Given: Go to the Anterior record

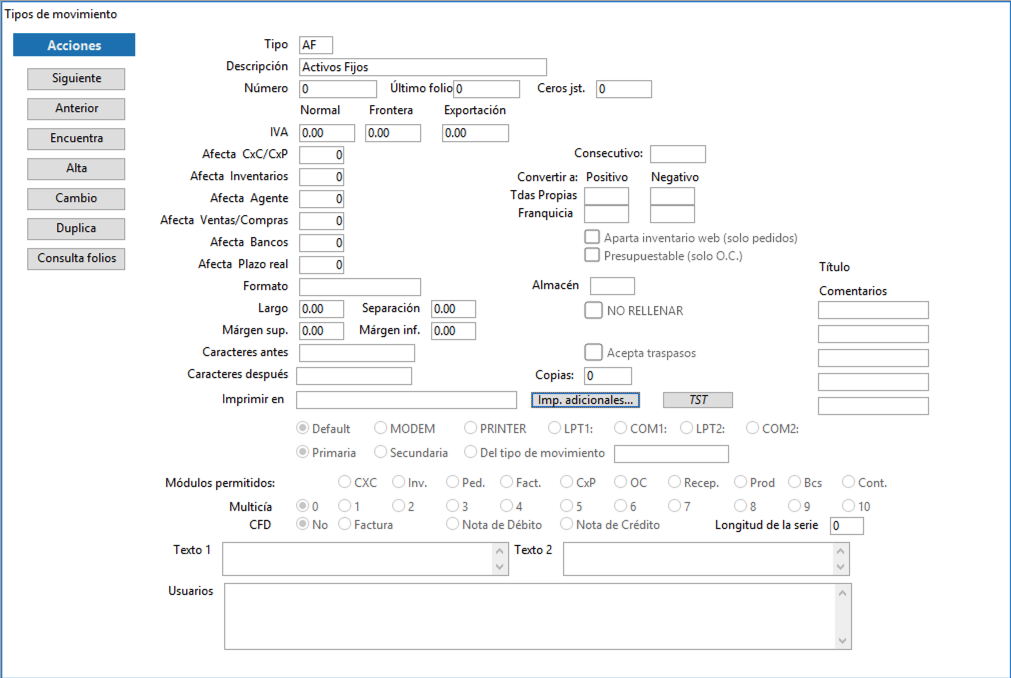Looking at the screenshot, I should [x=76, y=108].
